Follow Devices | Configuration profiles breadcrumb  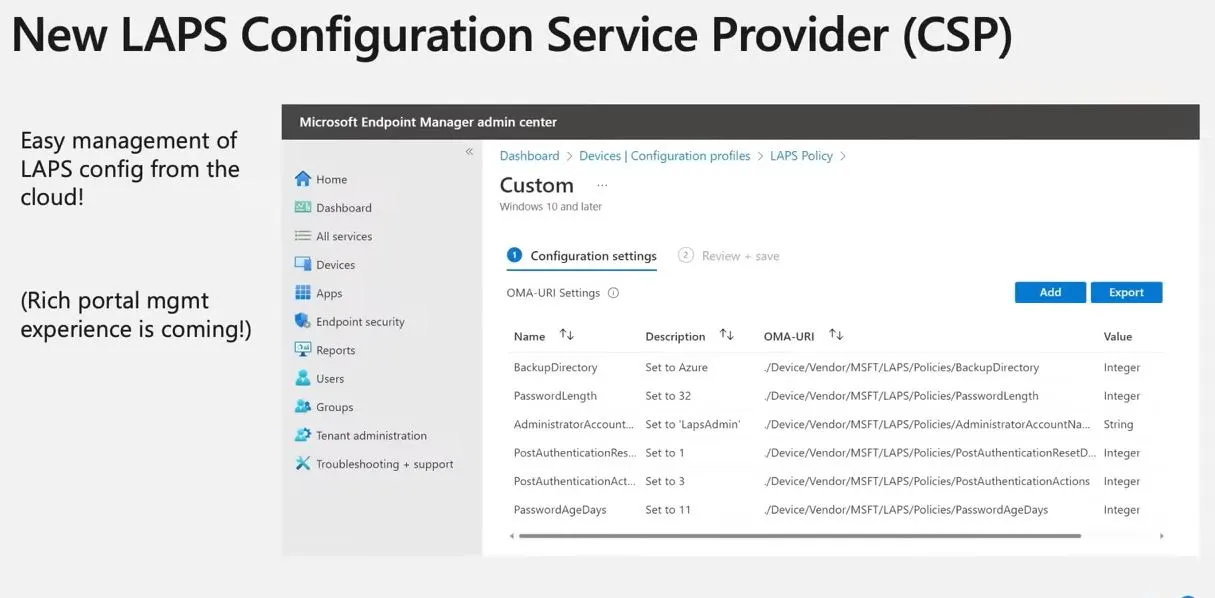pos(664,156)
